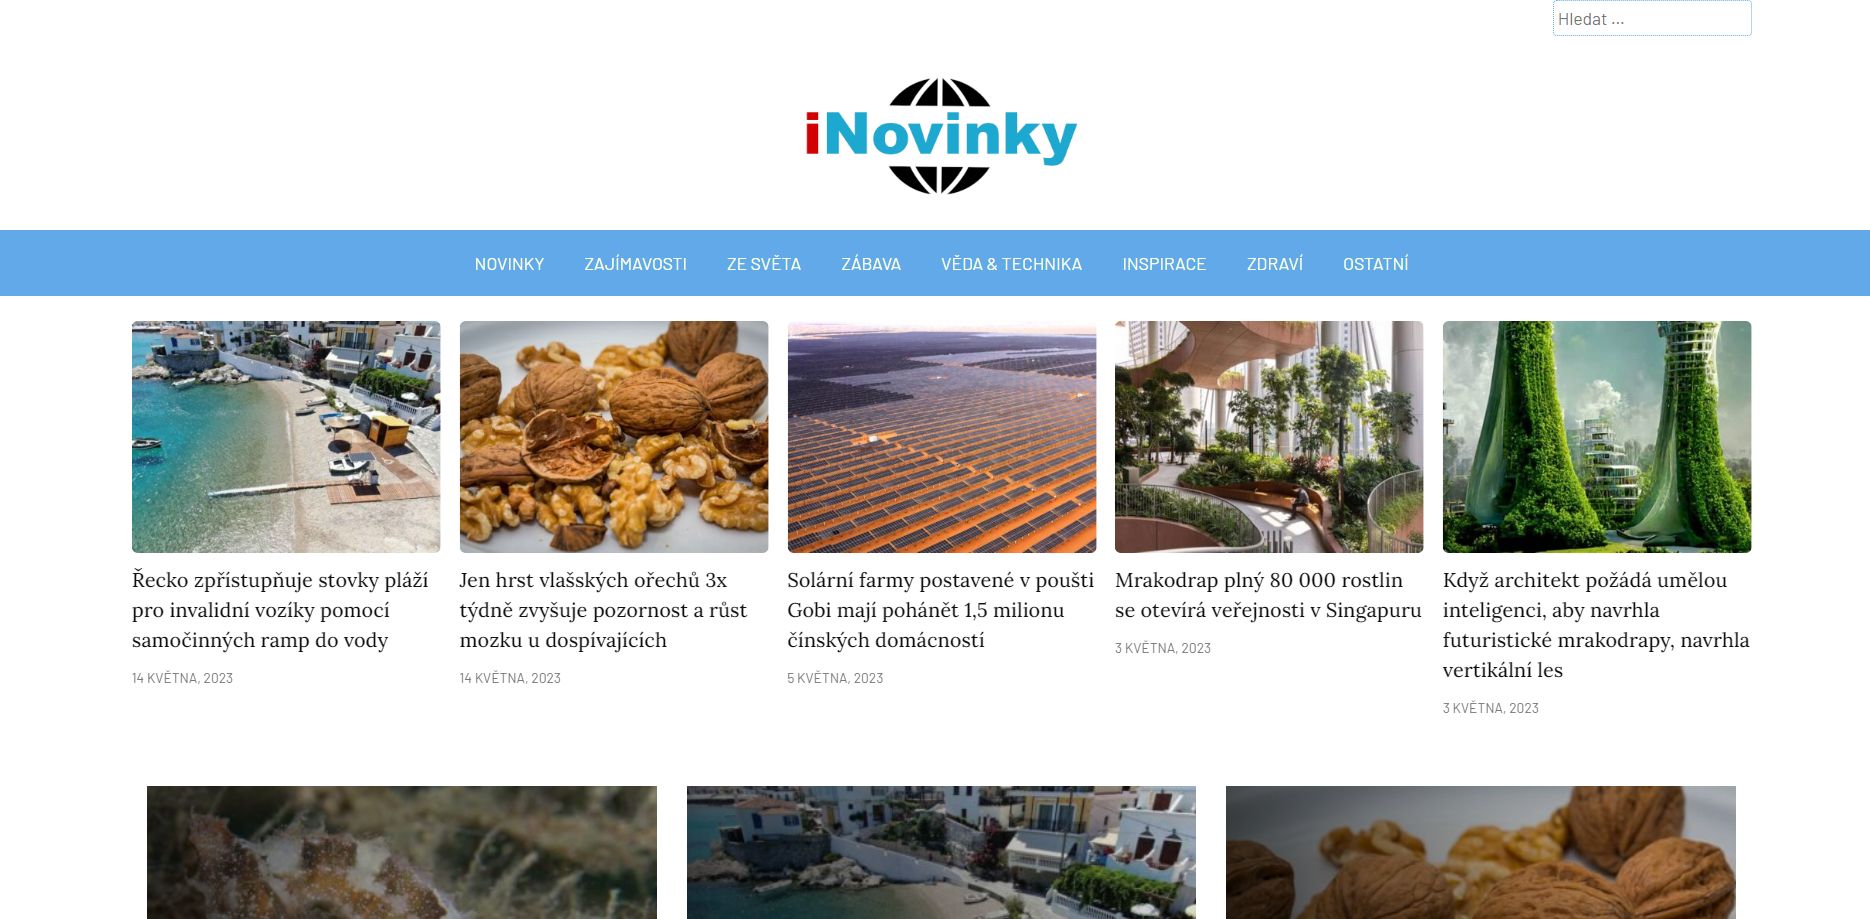Focus the Hledat search field
This screenshot has width=1870, height=919.
pos(1652,18)
